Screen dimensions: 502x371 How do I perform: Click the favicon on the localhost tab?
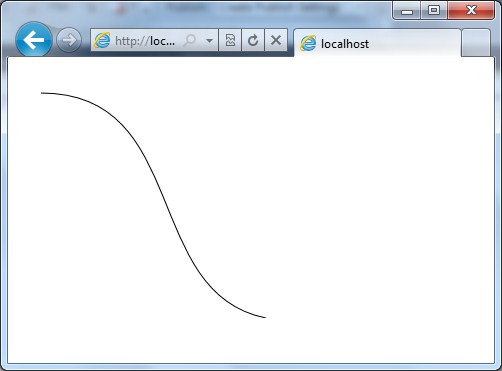(x=308, y=43)
